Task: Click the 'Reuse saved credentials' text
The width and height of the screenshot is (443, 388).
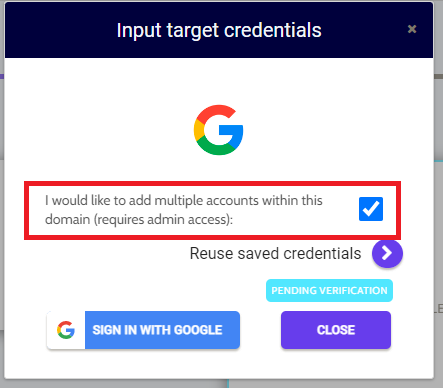Action: (x=275, y=253)
